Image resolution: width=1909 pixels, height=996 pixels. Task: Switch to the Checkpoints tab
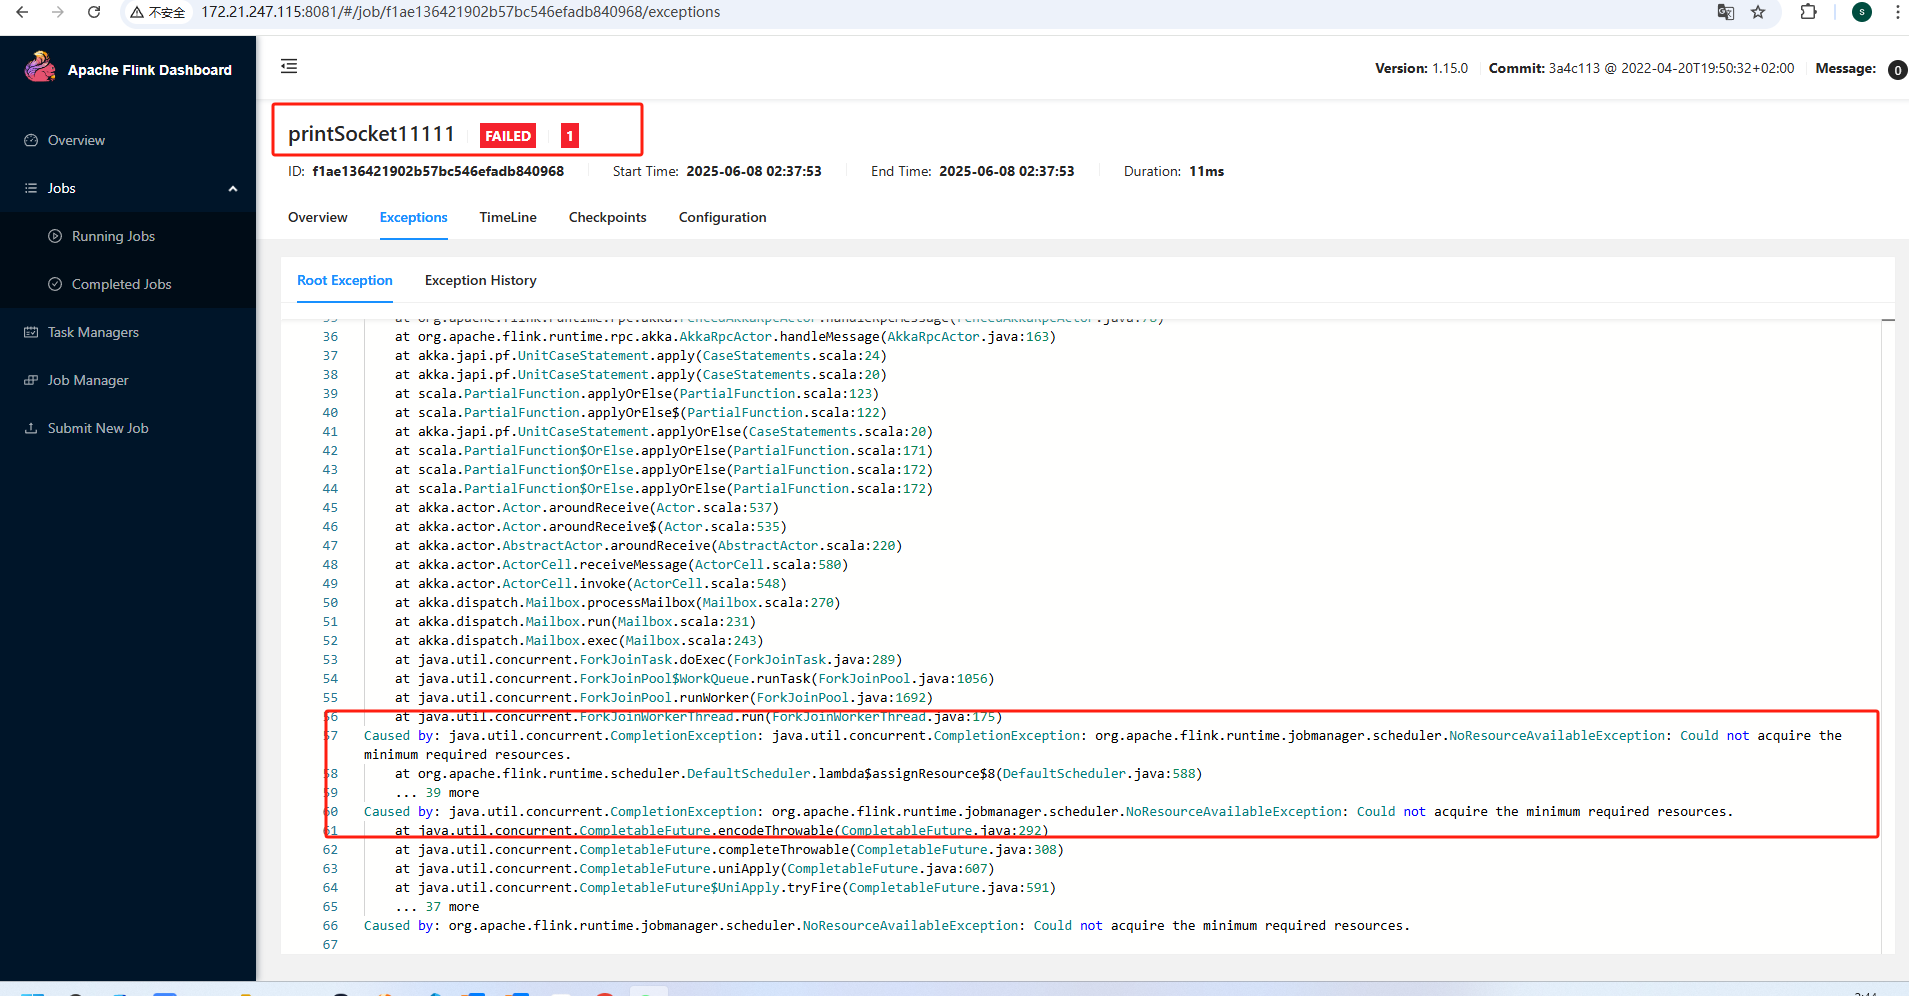pyautogui.click(x=608, y=217)
